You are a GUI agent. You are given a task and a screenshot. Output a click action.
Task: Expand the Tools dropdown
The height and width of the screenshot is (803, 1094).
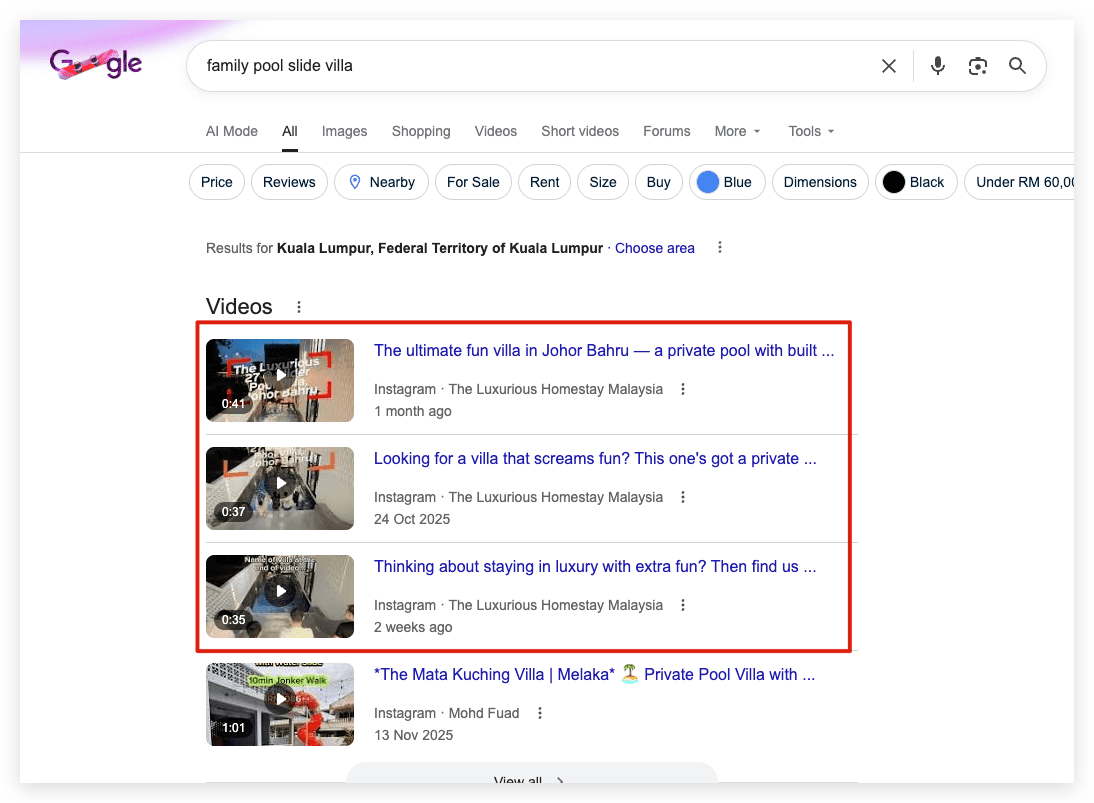811,131
